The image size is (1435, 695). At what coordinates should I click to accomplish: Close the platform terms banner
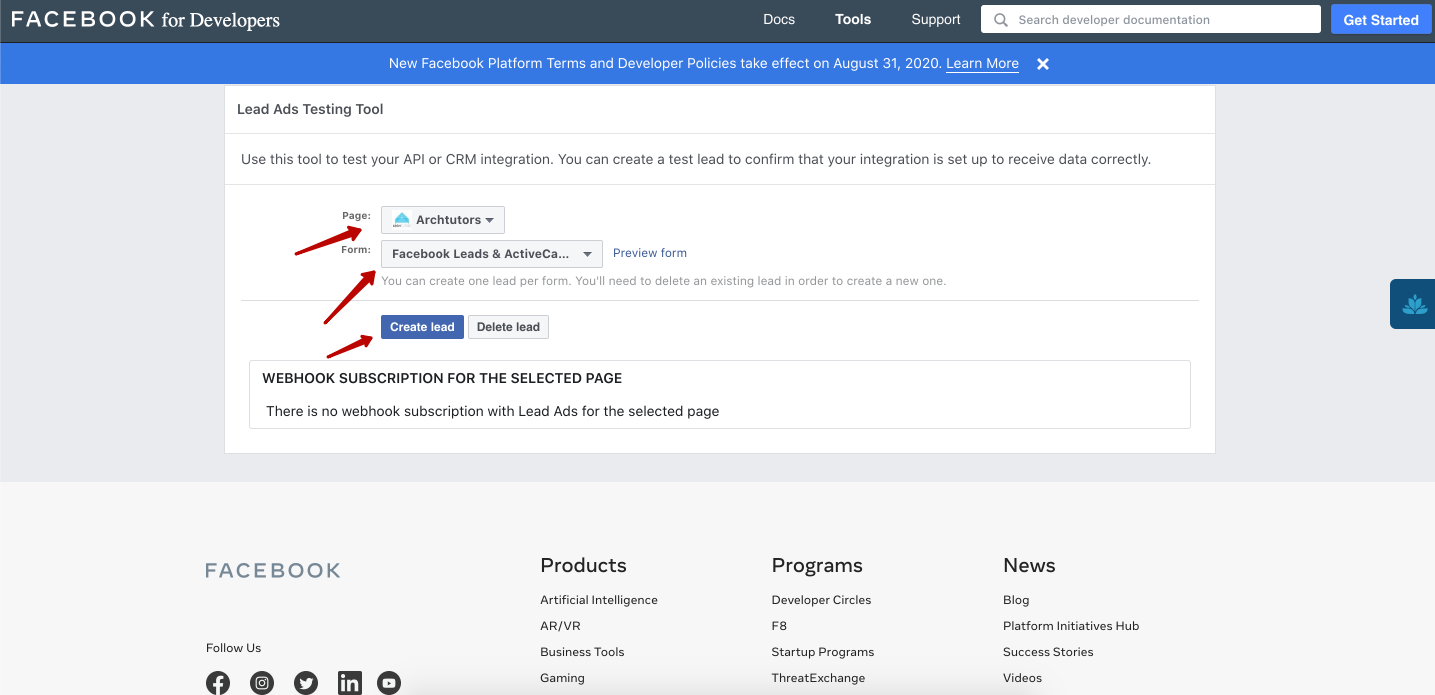1043,64
